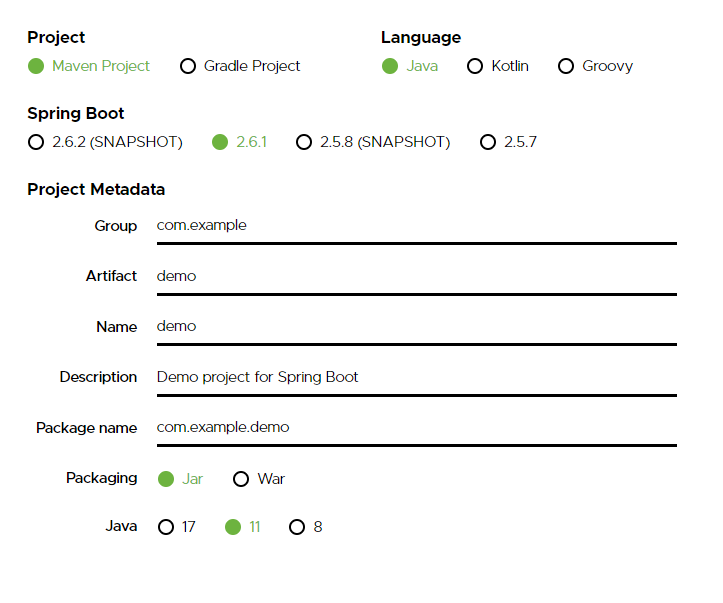Focus the Artifact text field

click(416, 276)
